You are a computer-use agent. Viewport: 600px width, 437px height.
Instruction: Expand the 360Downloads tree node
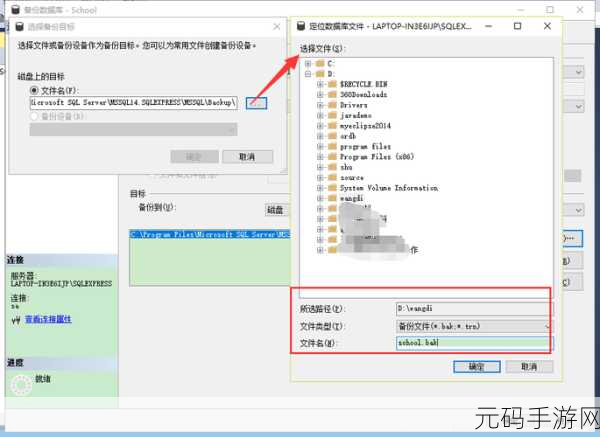tap(320, 95)
